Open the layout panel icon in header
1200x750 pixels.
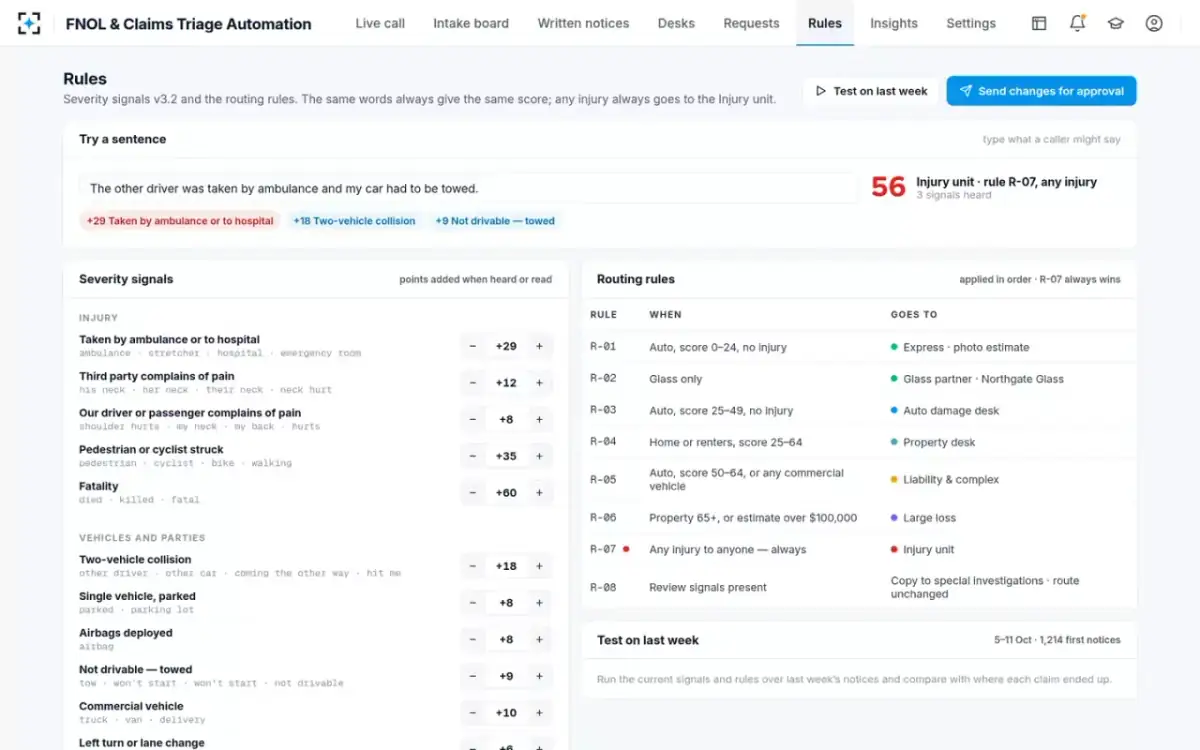pos(1039,23)
